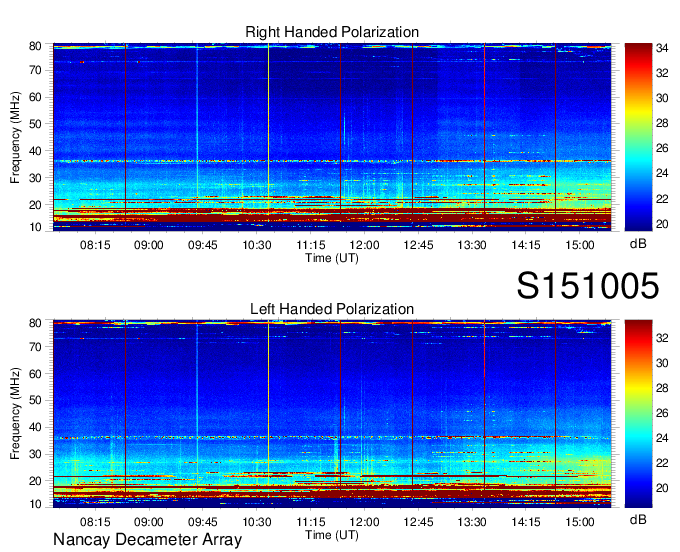Click 10 MHz tick on Right Handed frequency axis

coord(35,227)
